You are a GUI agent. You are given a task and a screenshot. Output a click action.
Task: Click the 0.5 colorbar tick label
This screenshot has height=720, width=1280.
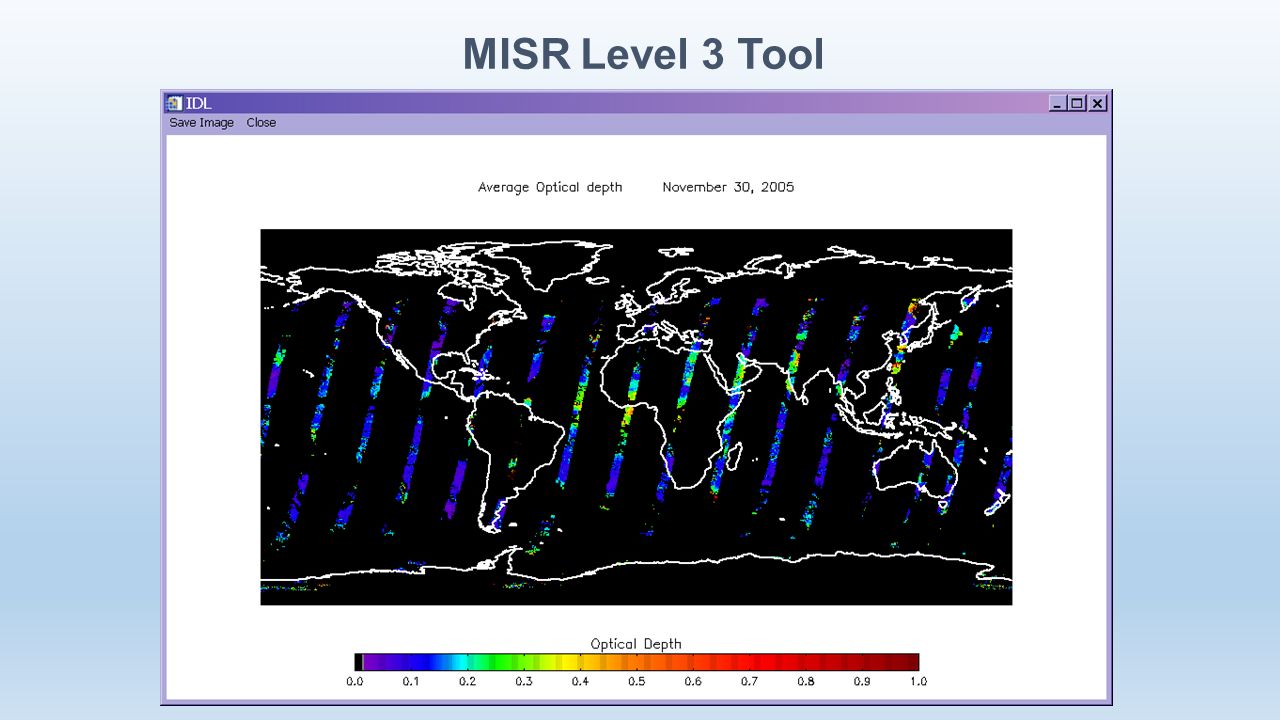coord(636,681)
